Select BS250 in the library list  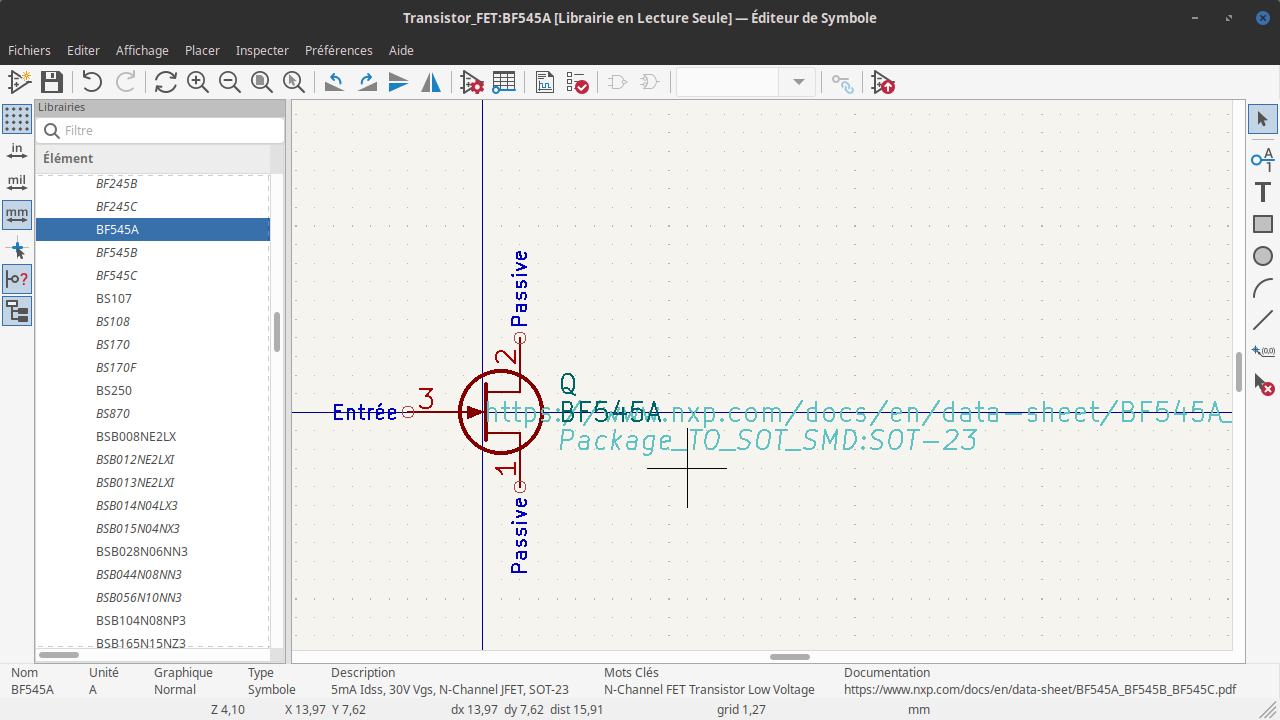(x=153, y=391)
